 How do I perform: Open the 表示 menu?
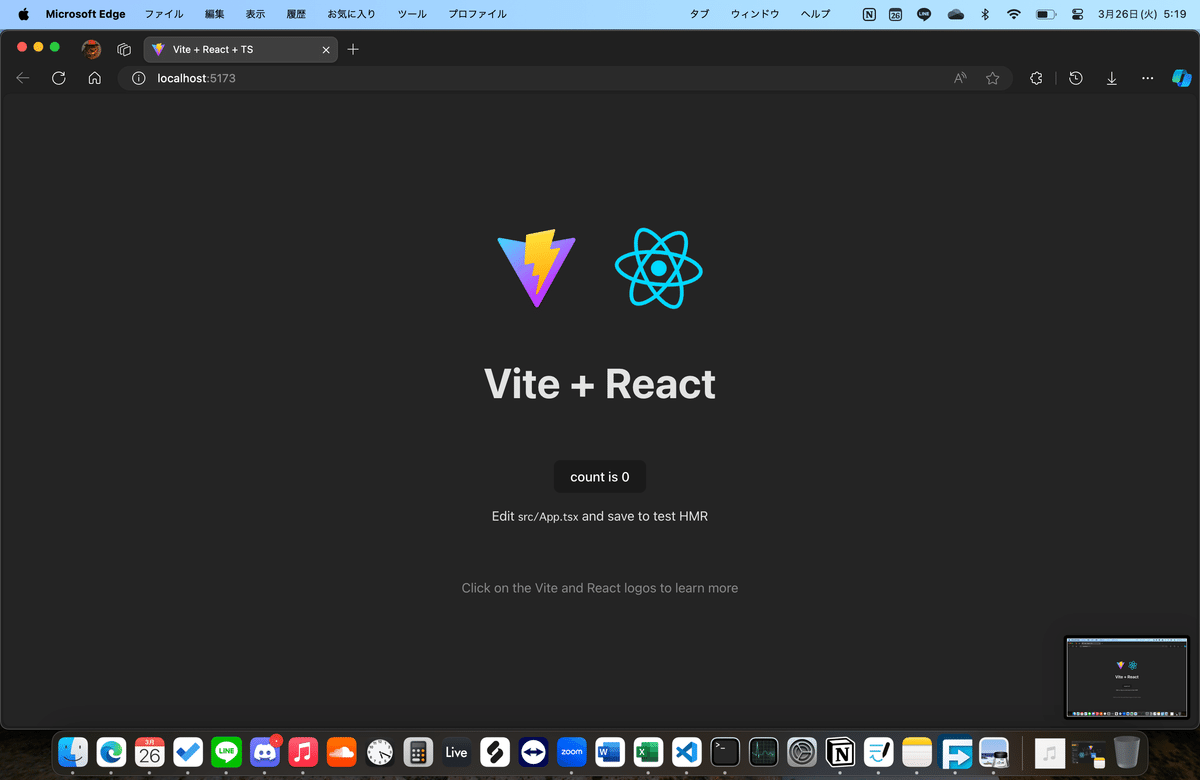click(x=256, y=14)
